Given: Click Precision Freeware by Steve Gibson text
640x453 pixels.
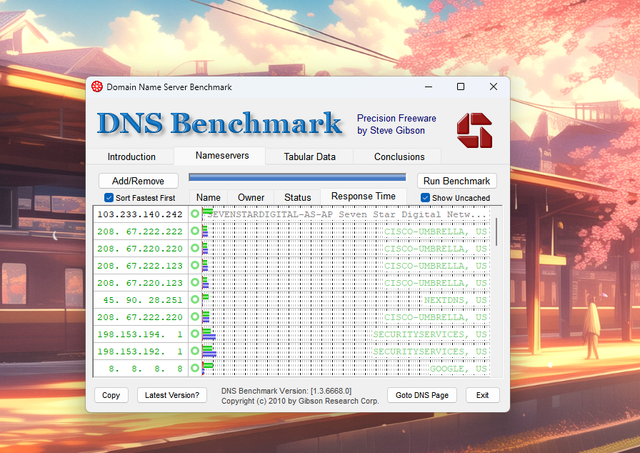Looking at the screenshot, I should coord(396,124).
